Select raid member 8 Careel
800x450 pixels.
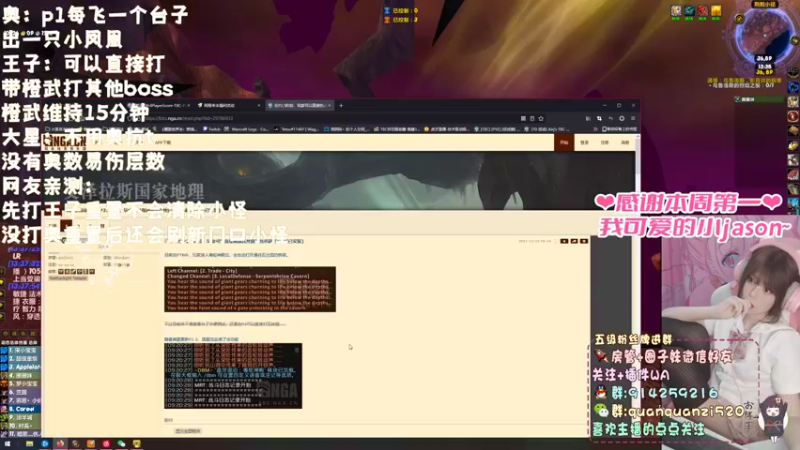tap(20, 409)
